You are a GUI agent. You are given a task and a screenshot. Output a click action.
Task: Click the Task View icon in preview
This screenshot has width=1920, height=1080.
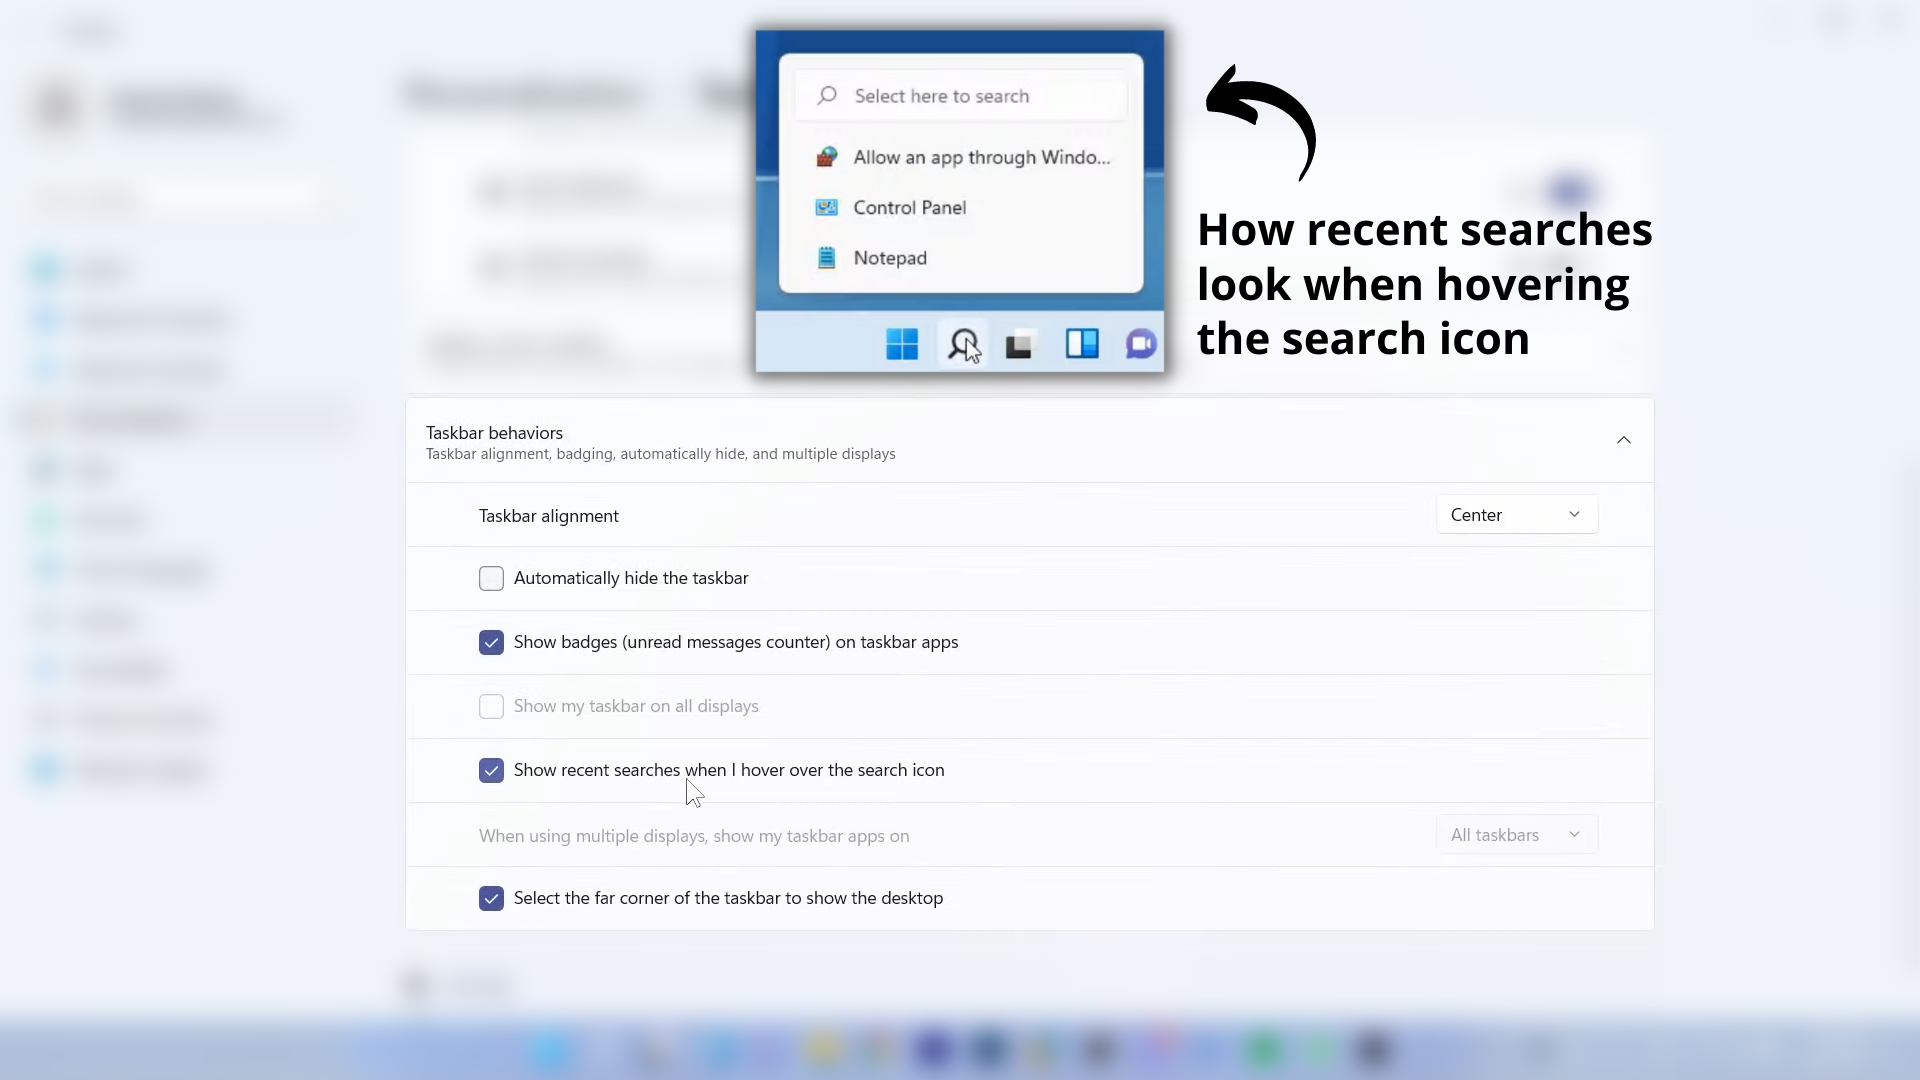[x=1019, y=345]
